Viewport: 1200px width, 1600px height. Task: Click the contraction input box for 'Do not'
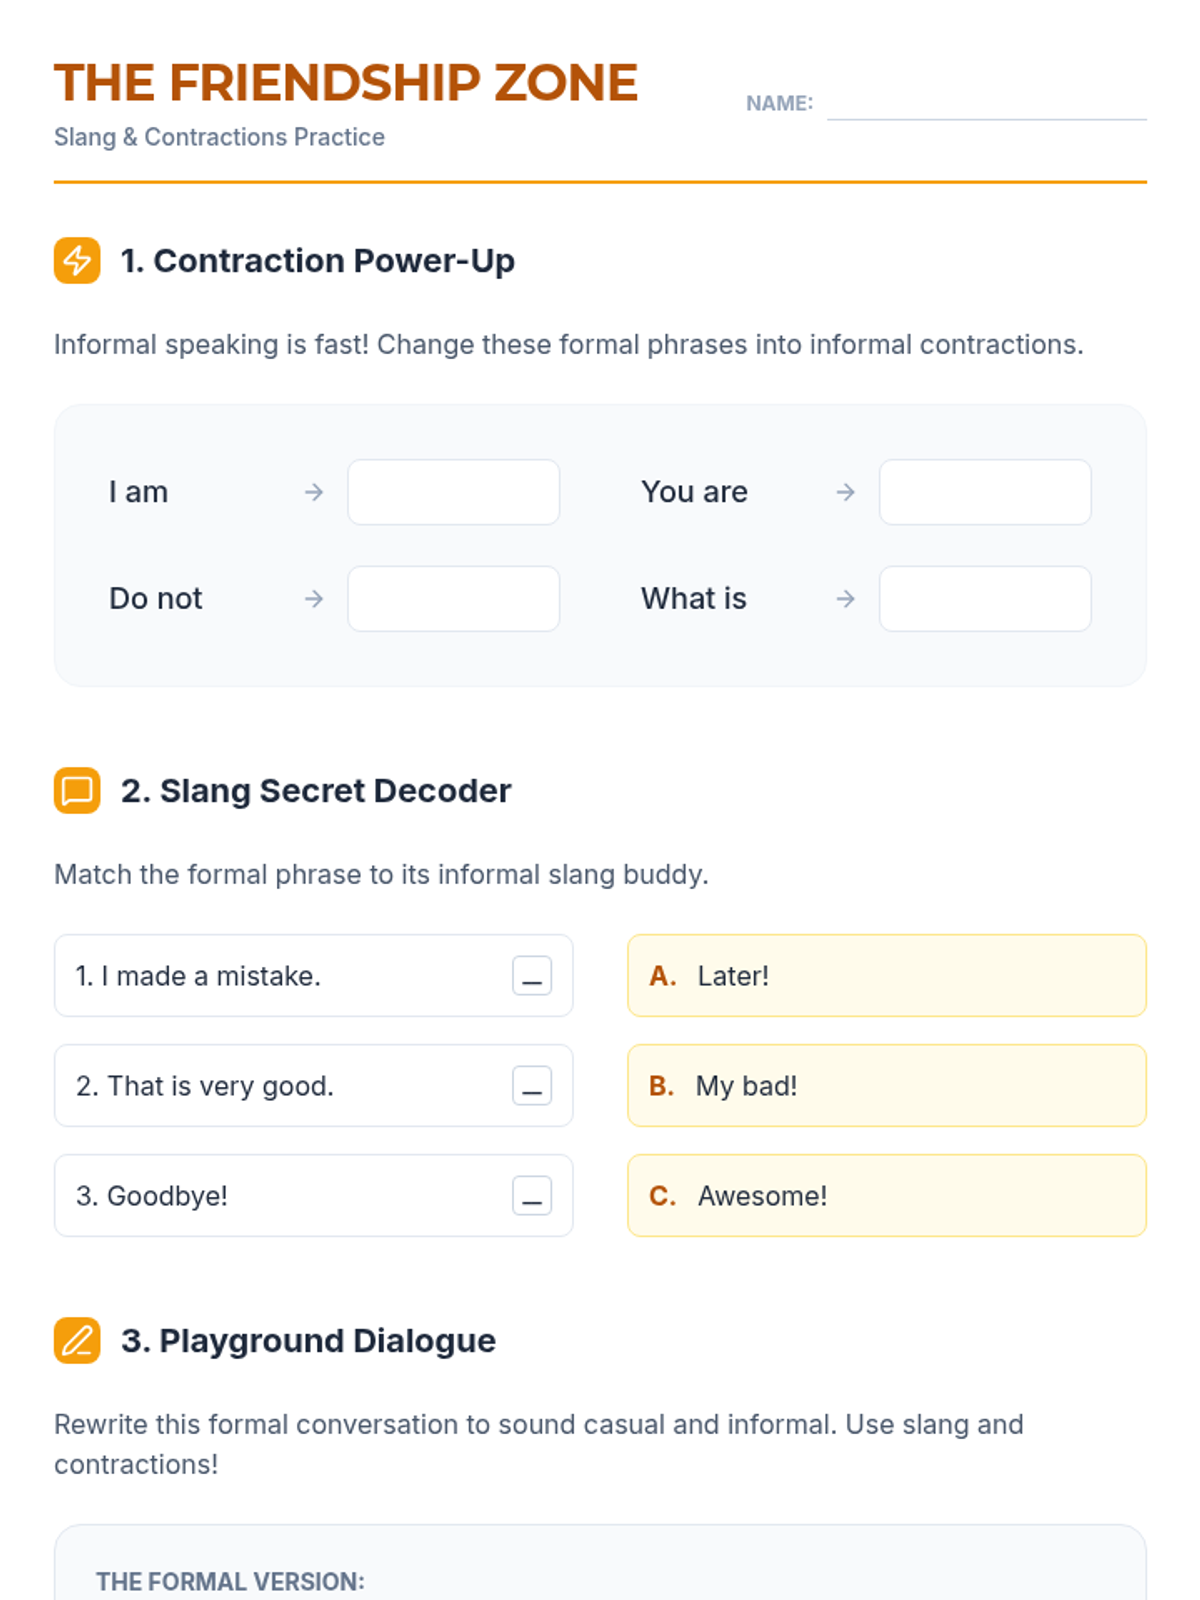coord(454,599)
